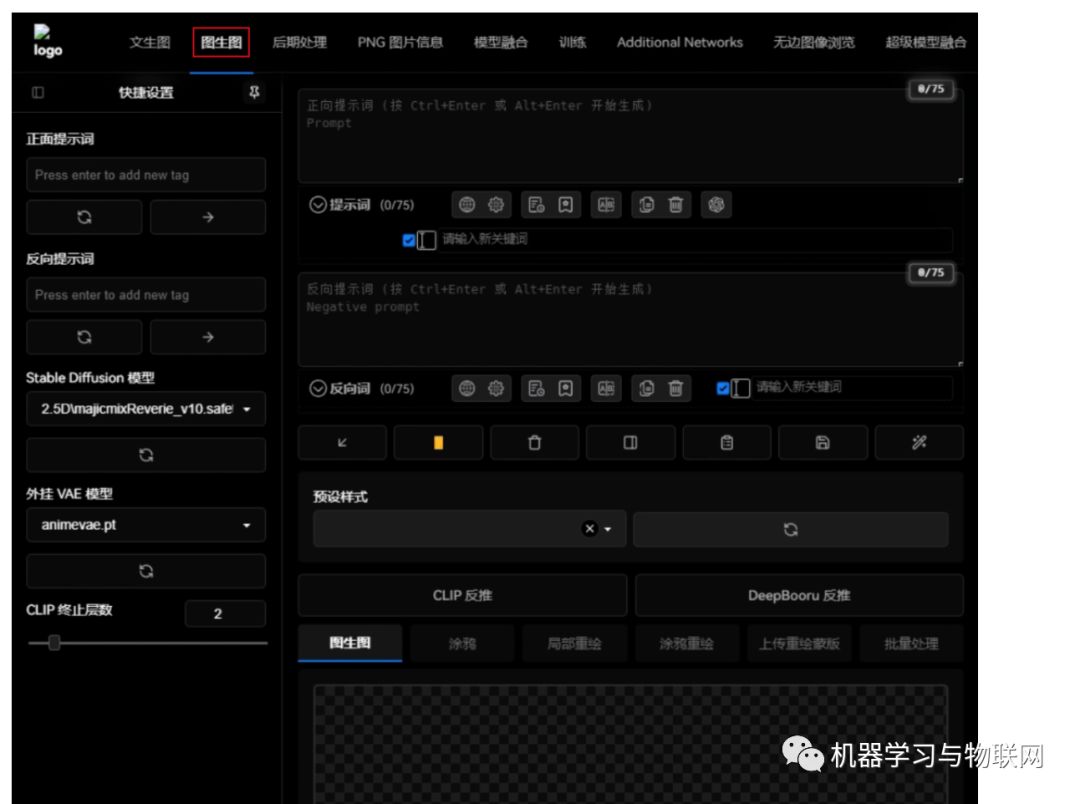Viewport: 1080px width, 804px height.
Task: Copy negative prompt via 反向词 copy icon
Action: (646, 389)
